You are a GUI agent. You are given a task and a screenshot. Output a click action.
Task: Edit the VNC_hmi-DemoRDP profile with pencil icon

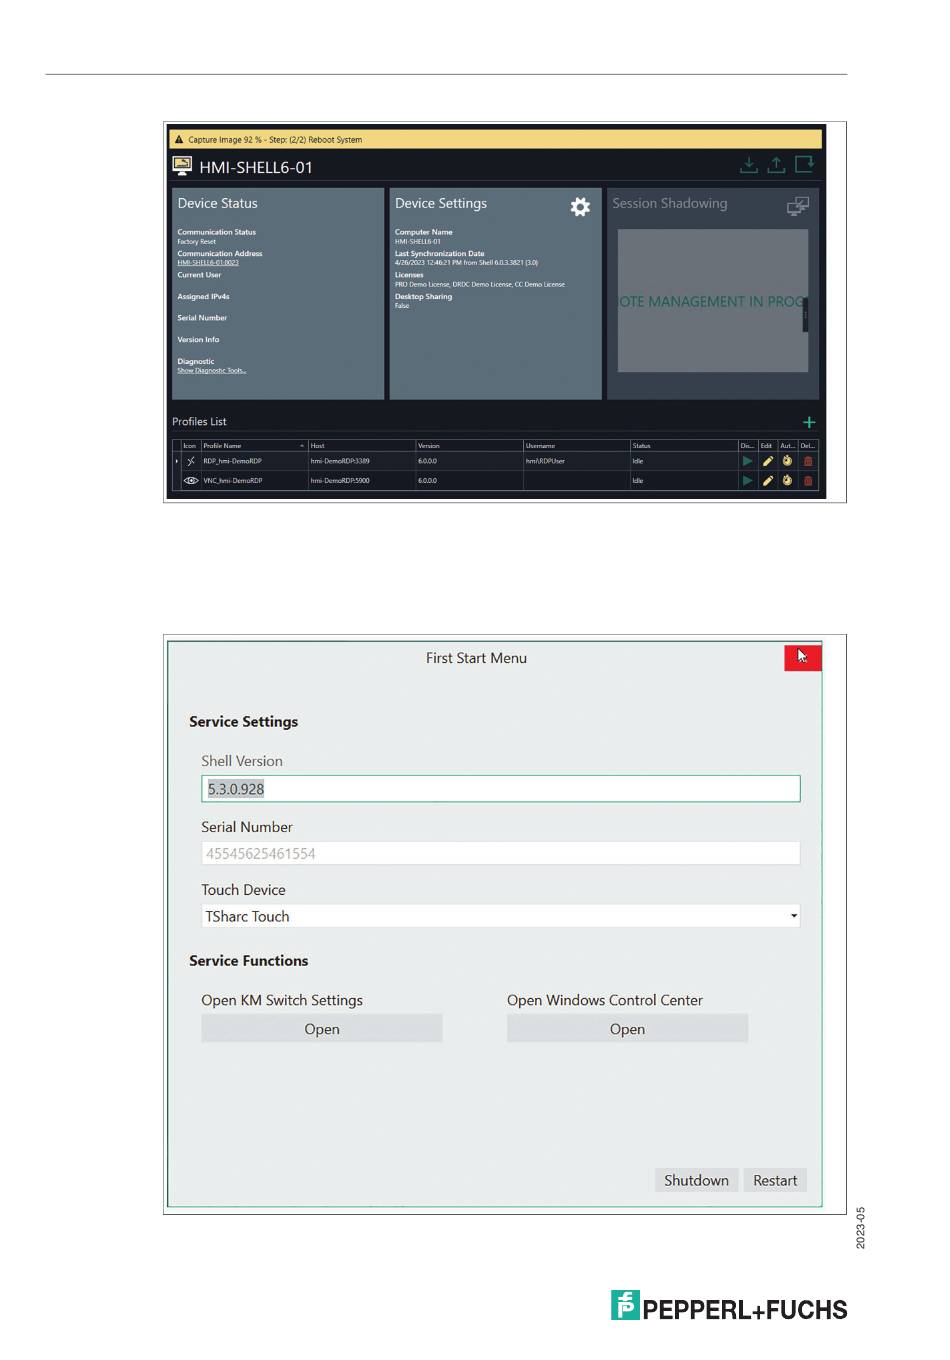coord(768,481)
